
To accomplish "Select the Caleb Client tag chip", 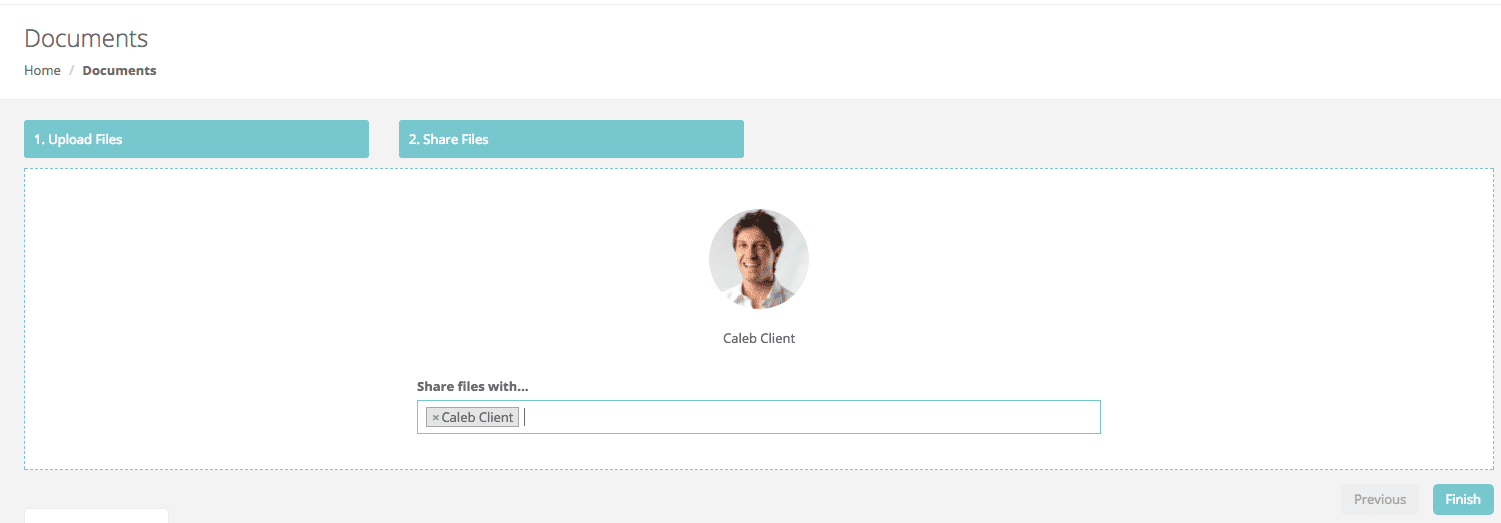I will click(x=472, y=417).
